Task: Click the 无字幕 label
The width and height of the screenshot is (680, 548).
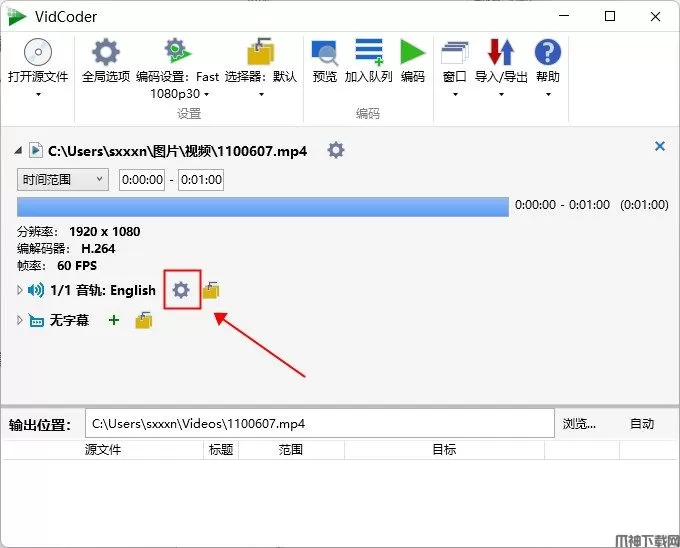Action: tap(69, 320)
